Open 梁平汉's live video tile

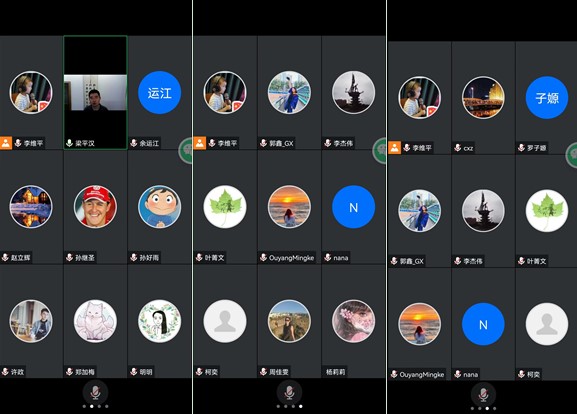coord(95,92)
